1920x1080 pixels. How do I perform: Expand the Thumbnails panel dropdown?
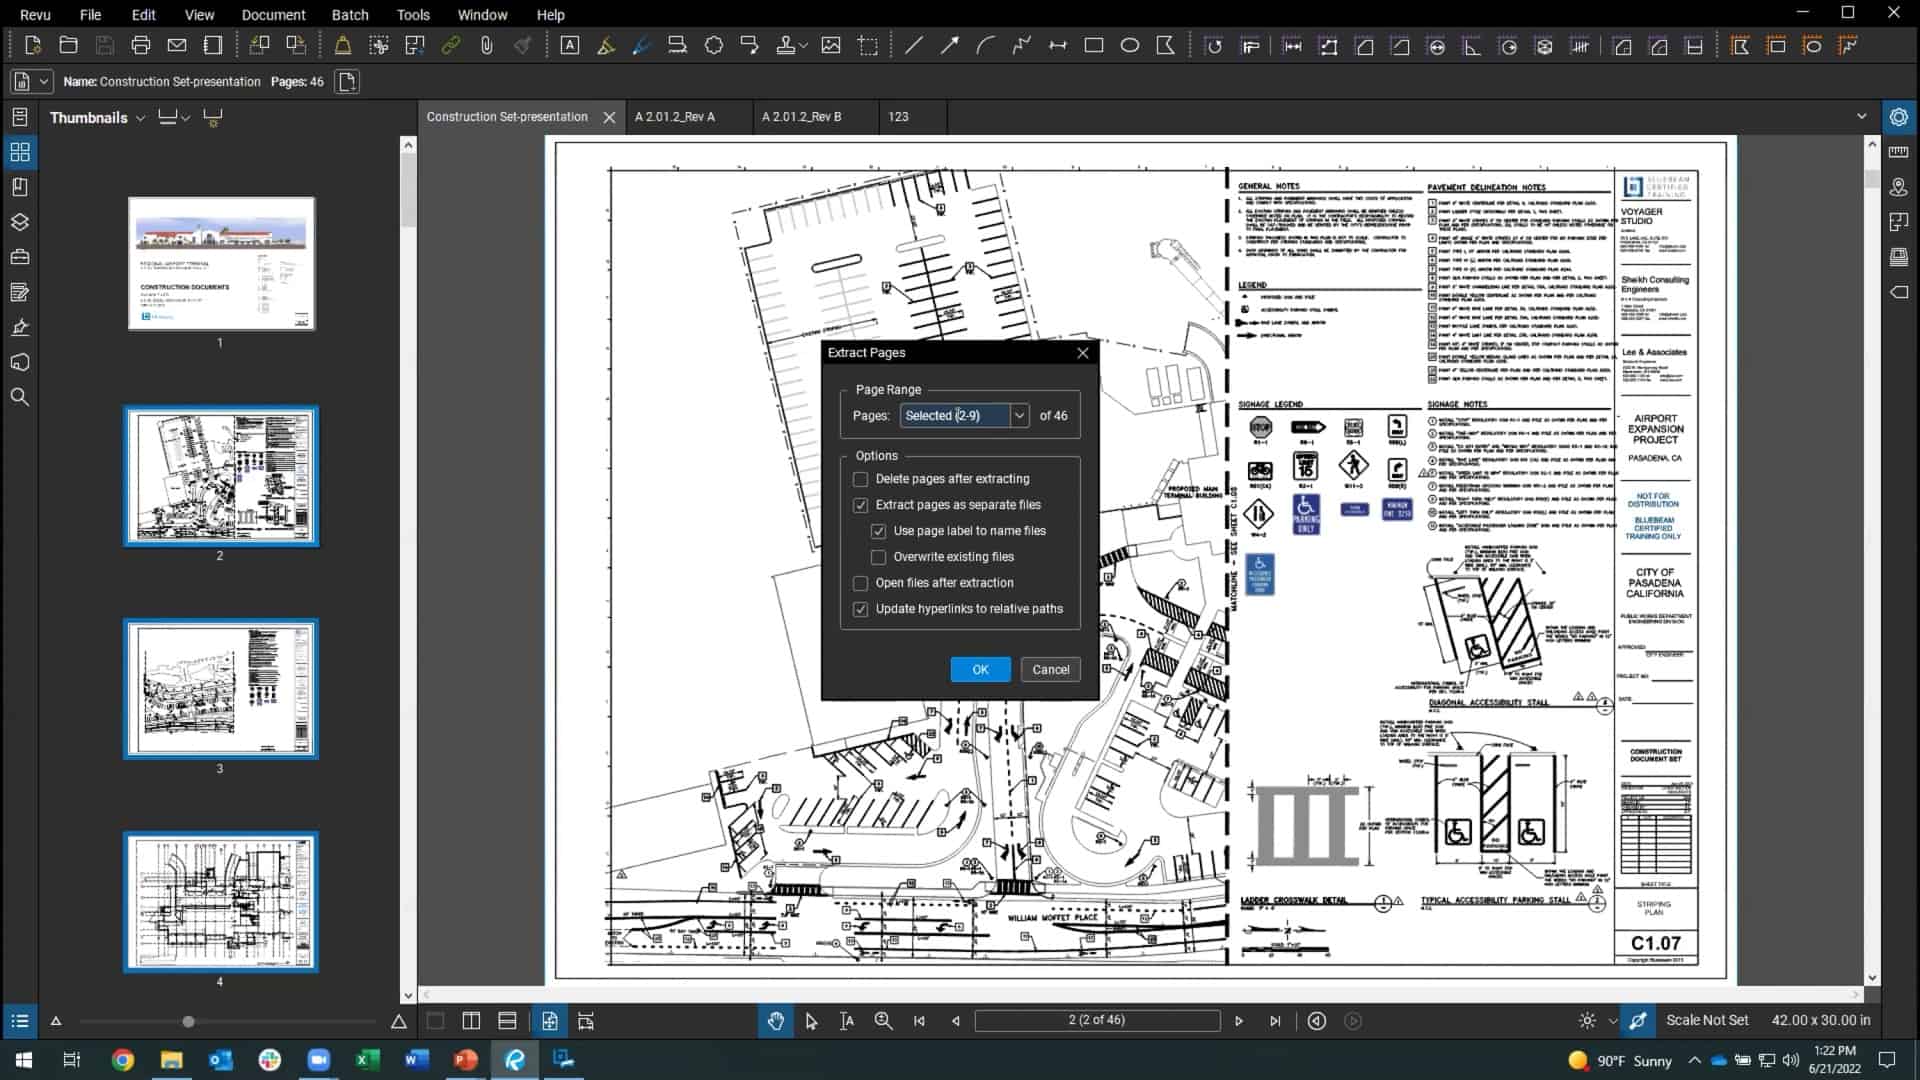tap(140, 118)
